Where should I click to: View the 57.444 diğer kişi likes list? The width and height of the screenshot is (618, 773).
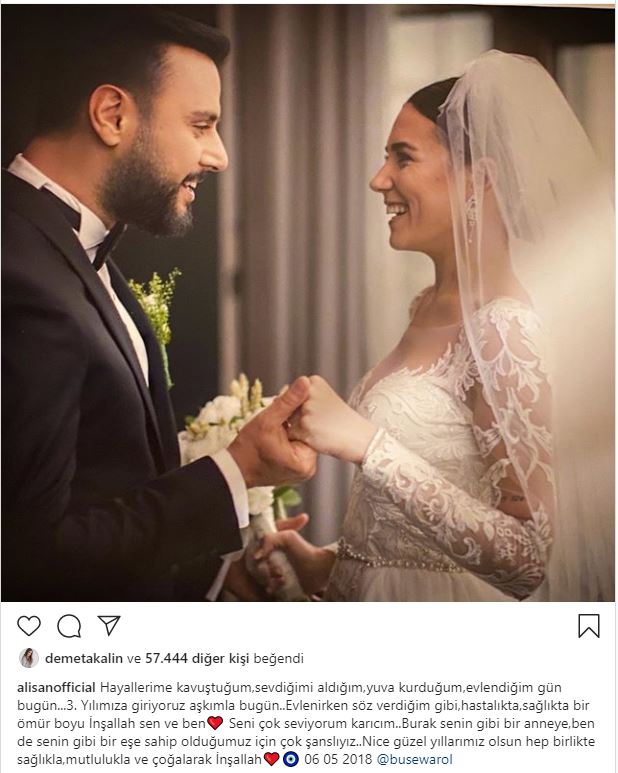click(x=197, y=659)
